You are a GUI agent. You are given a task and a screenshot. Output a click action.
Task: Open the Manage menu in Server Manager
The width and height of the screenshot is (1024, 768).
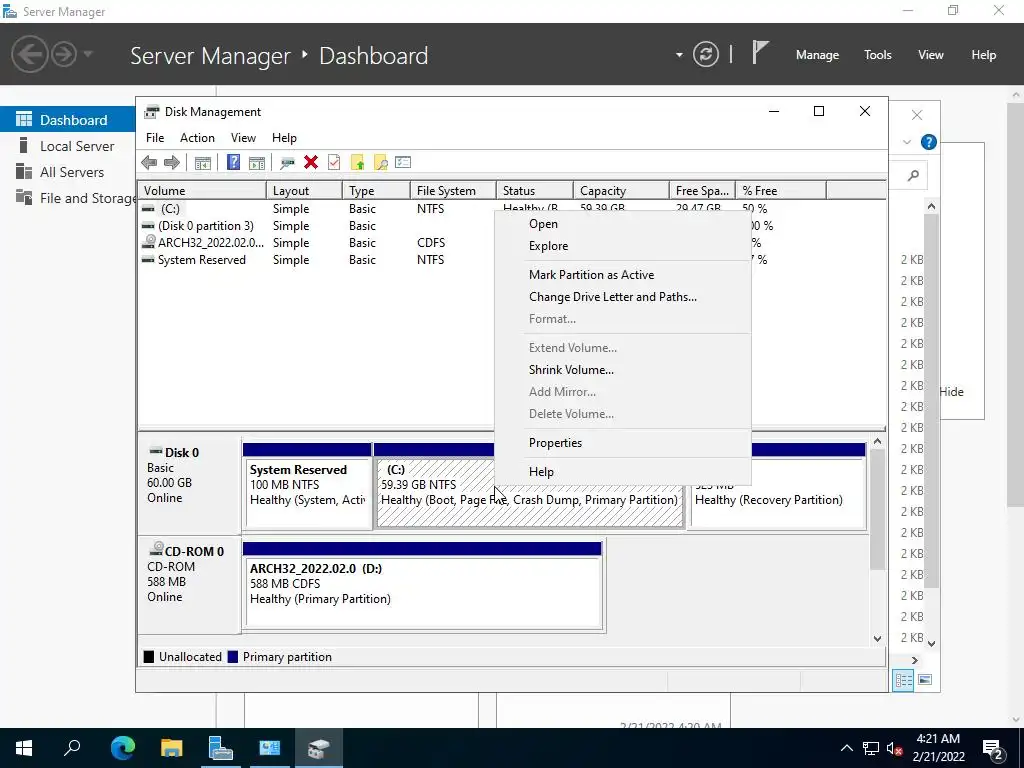(x=817, y=55)
